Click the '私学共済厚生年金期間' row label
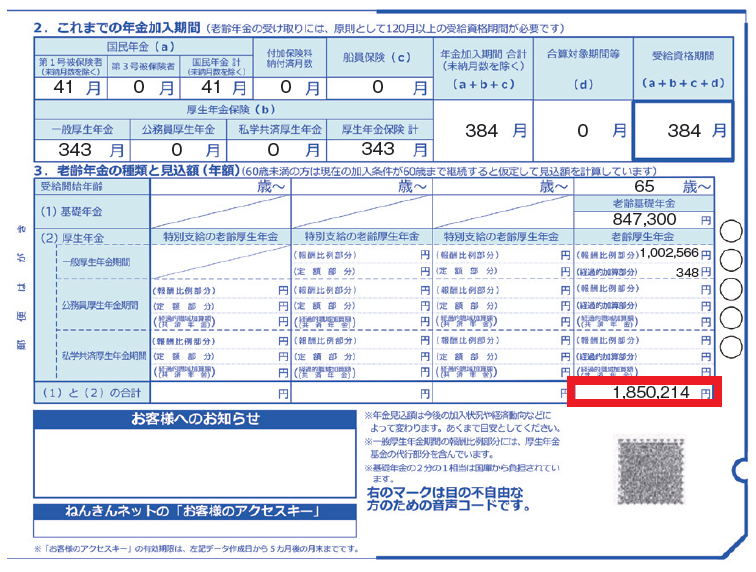The height and width of the screenshot is (572, 756). point(104,356)
